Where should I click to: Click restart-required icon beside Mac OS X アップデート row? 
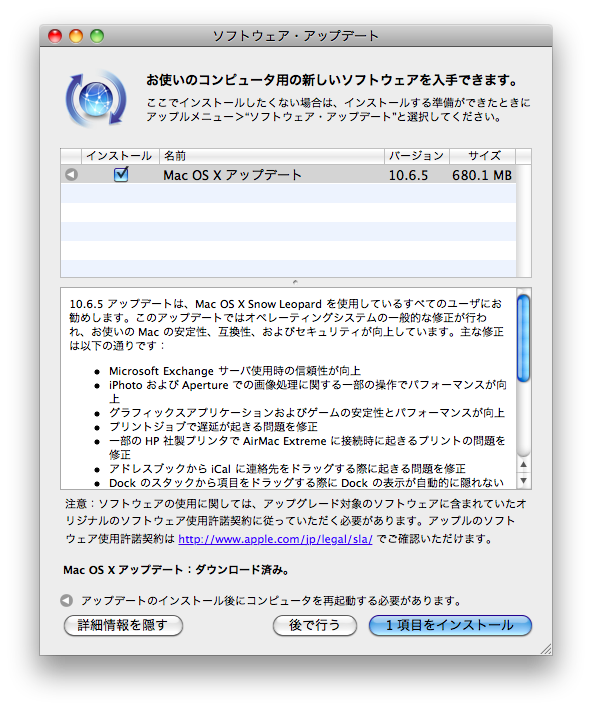coord(71,174)
